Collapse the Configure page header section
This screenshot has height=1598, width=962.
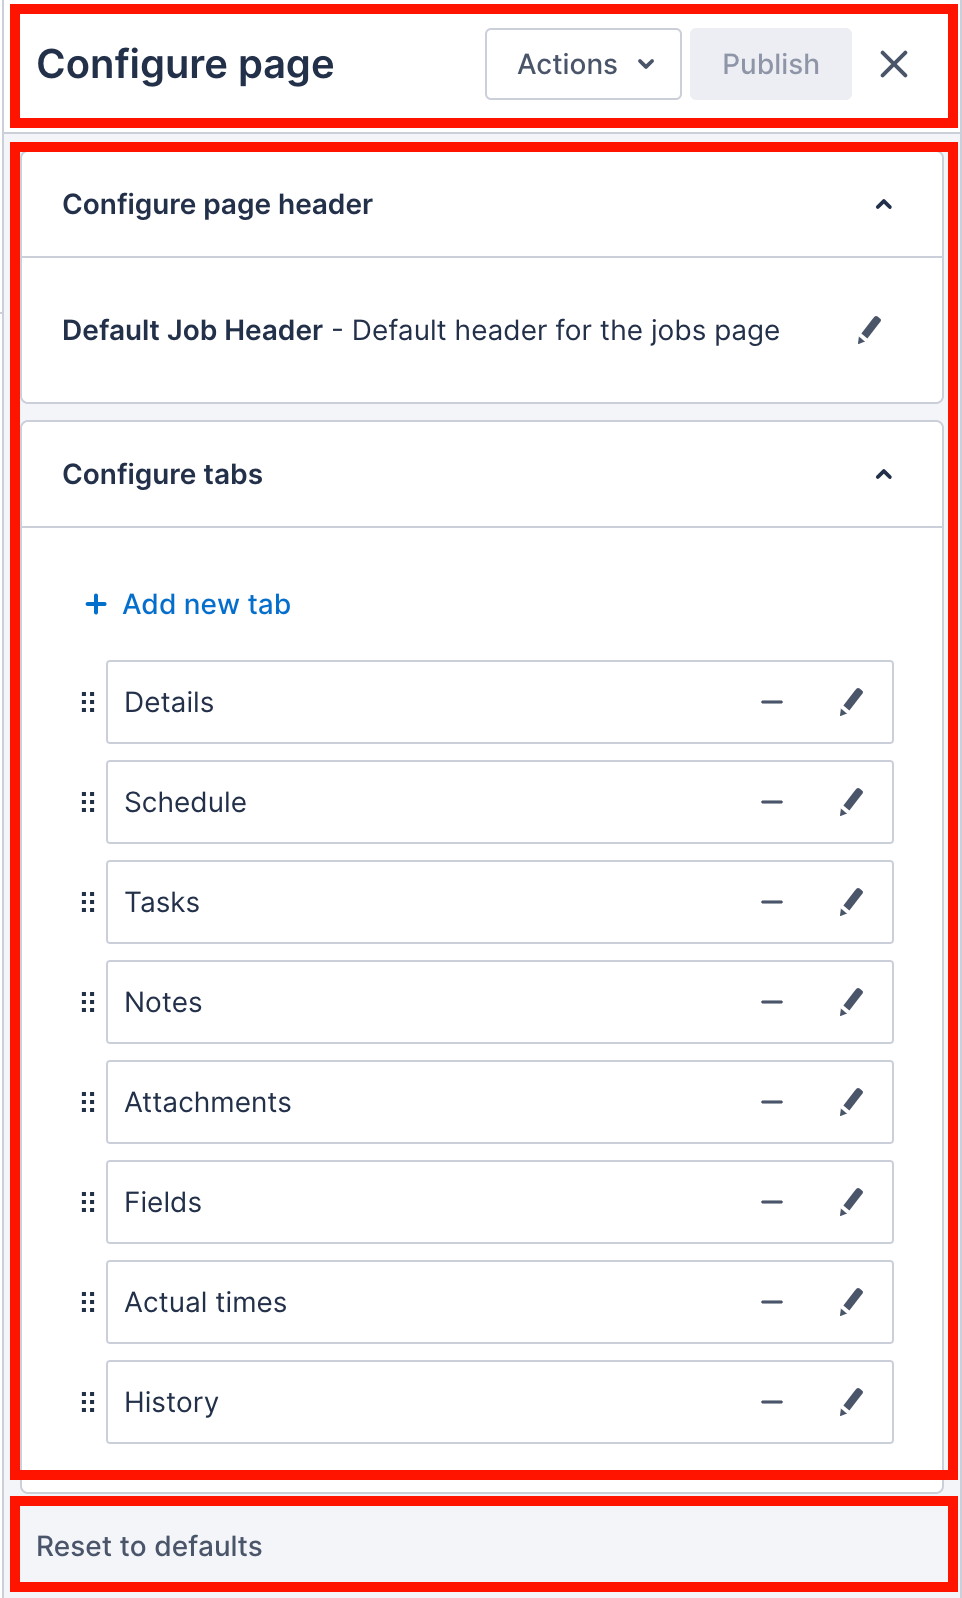pos(884,203)
